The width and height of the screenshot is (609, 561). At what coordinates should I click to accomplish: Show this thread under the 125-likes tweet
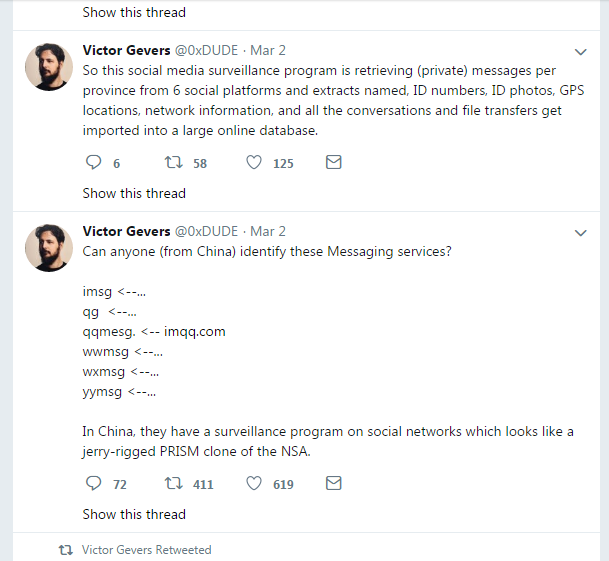click(x=134, y=193)
